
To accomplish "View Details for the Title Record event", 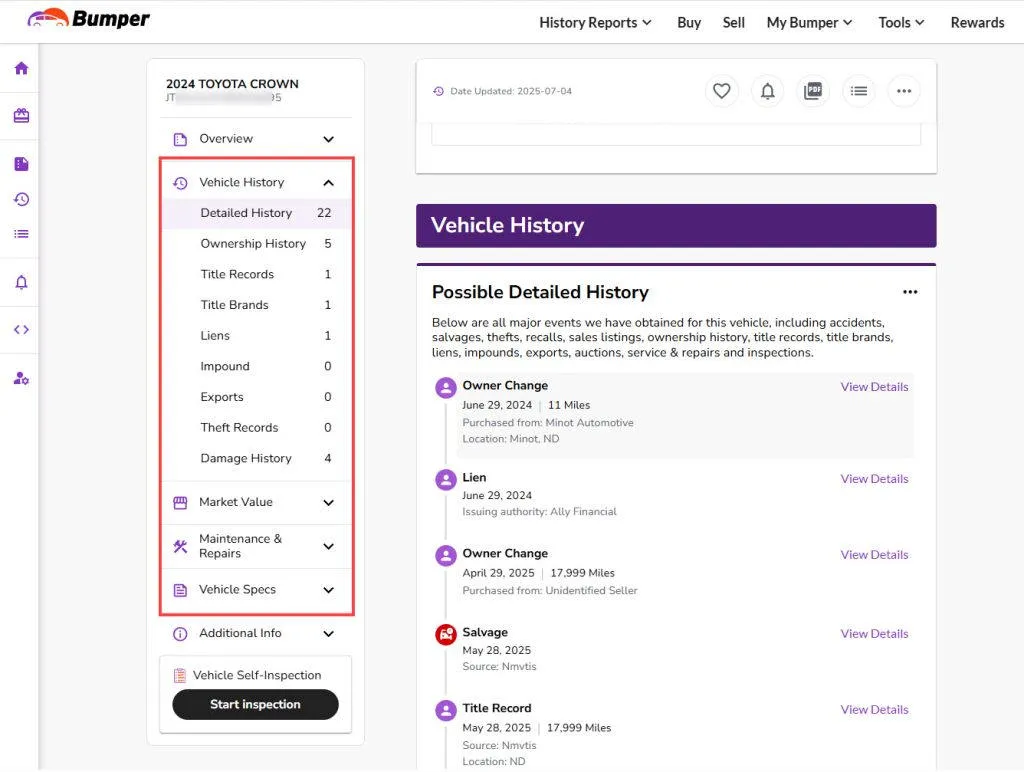I will tap(874, 709).
